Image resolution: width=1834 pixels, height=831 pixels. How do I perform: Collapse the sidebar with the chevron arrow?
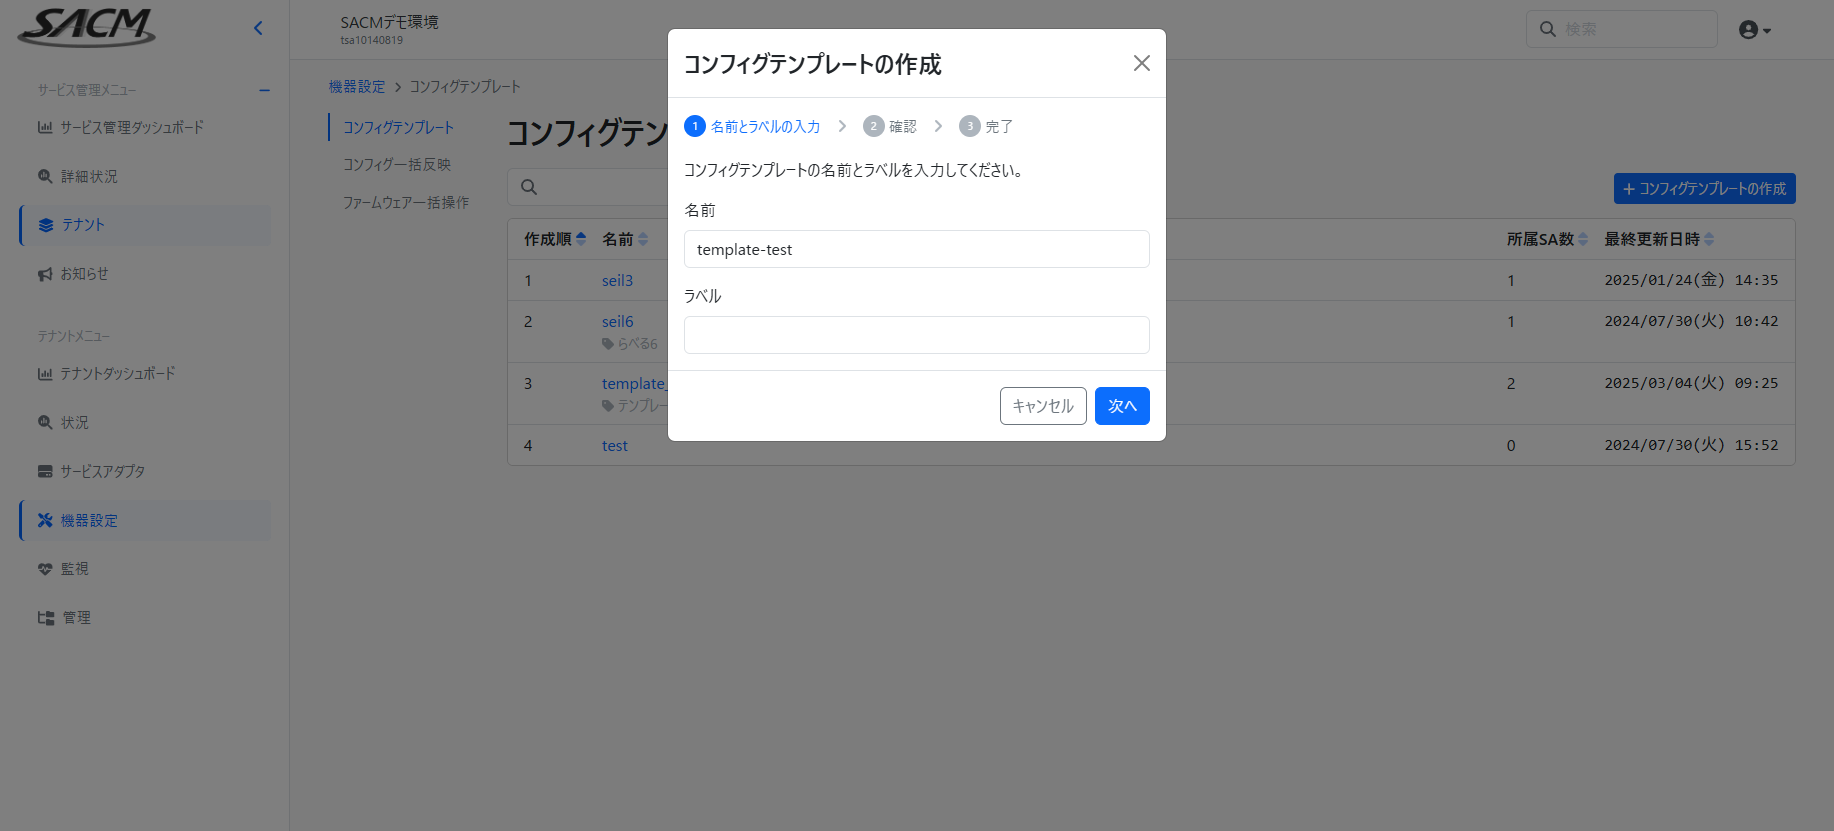(258, 28)
